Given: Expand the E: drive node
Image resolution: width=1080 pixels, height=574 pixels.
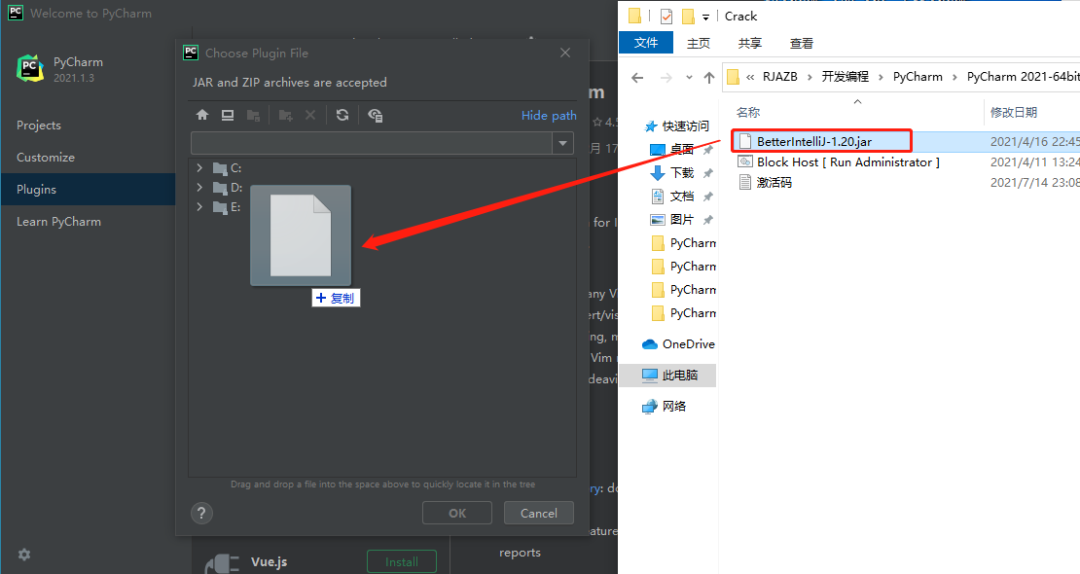Looking at the screenshot, I should [x=200, y=207].
